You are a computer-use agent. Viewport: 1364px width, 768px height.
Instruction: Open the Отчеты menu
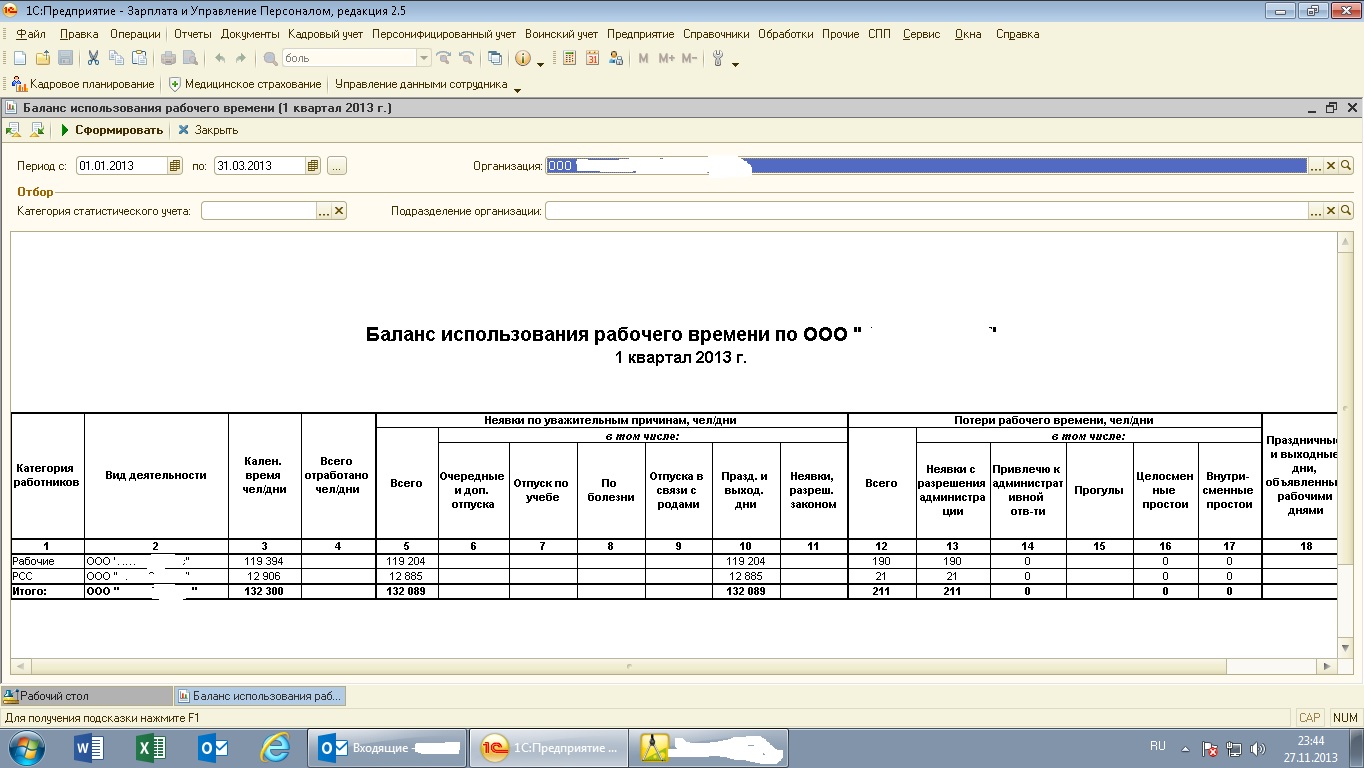(x=193, y=34)
